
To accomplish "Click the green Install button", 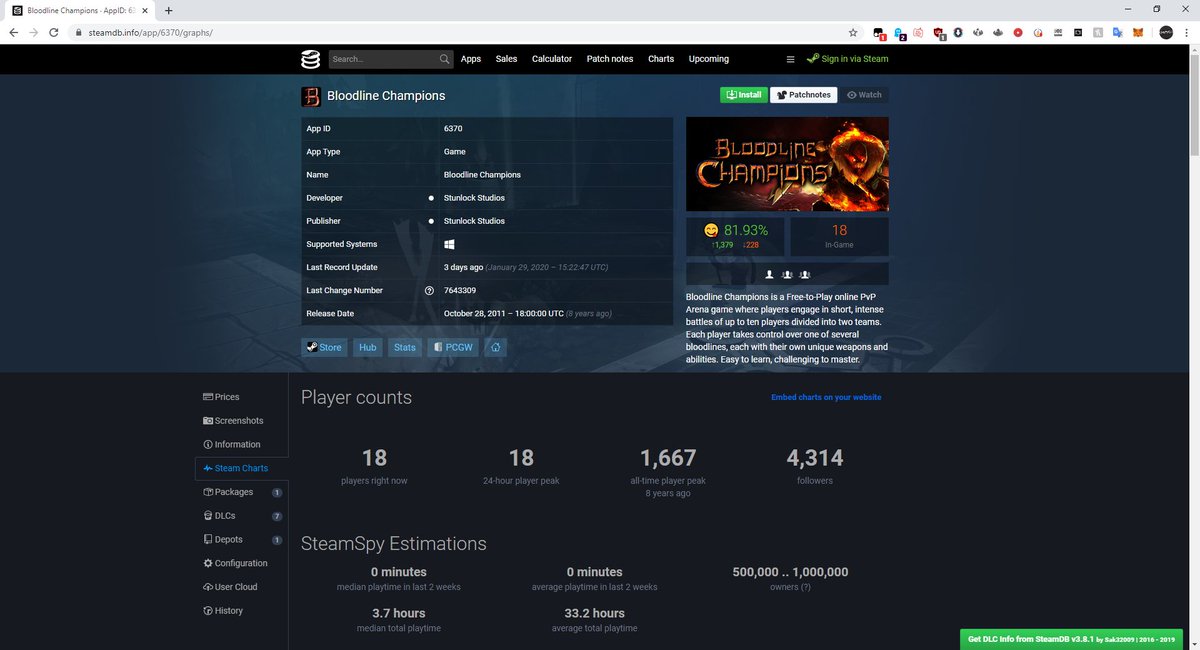I will click(x=743, y=95).
